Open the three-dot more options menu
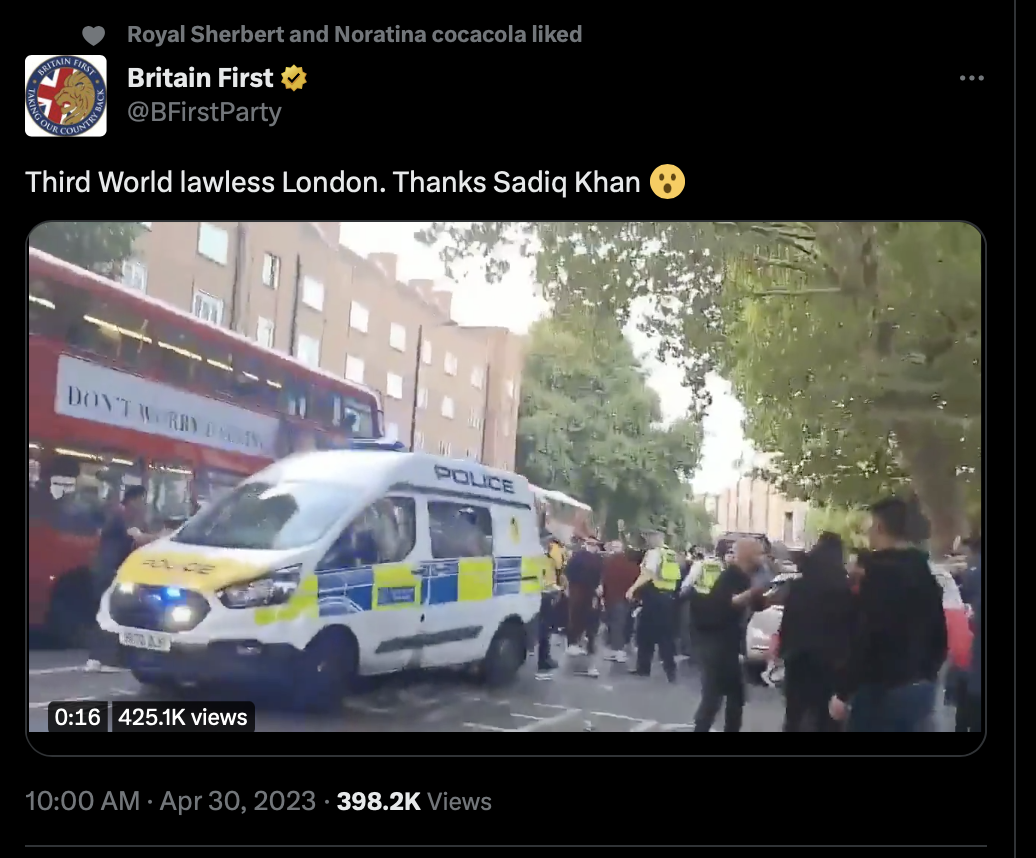The image size is (1036, 858). point(971,78)
